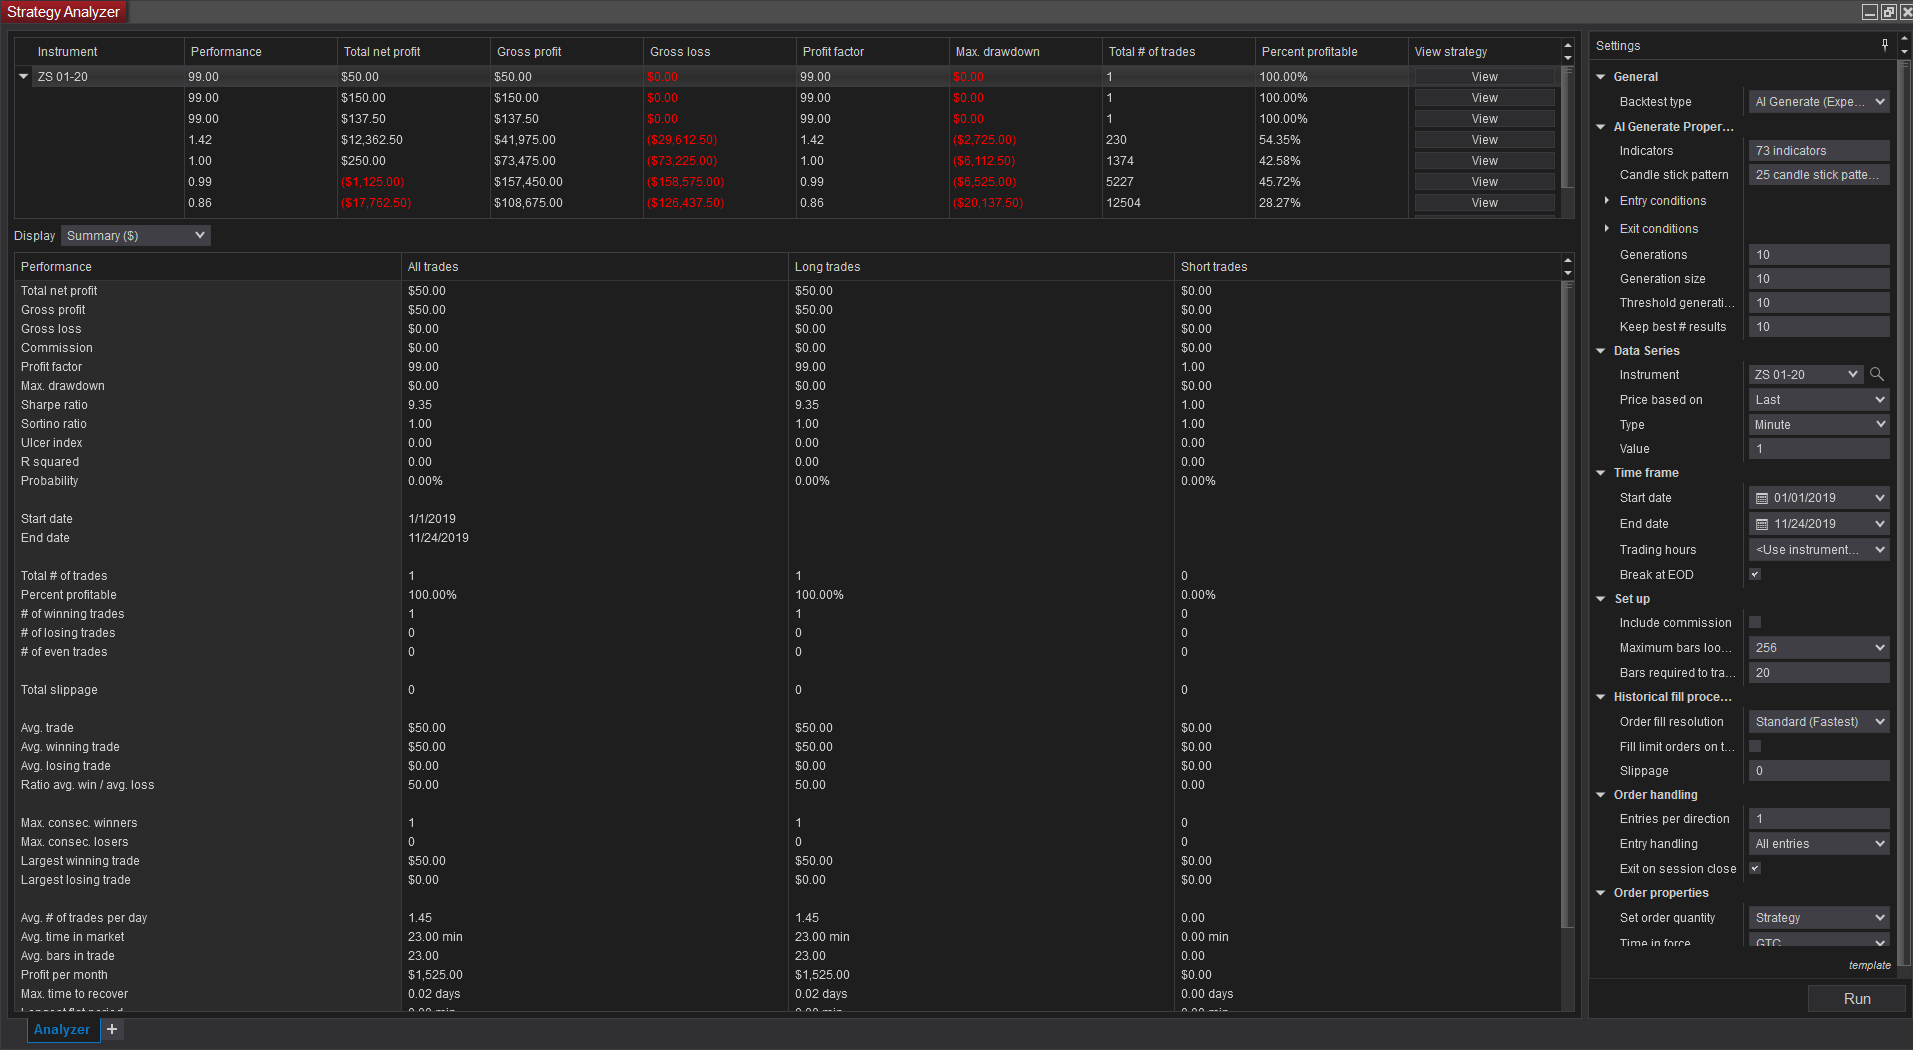1913x1050 pixels.
Task: Open the Entry handling dropdown
Action: pyautogui.click(x=1819, y=844)
